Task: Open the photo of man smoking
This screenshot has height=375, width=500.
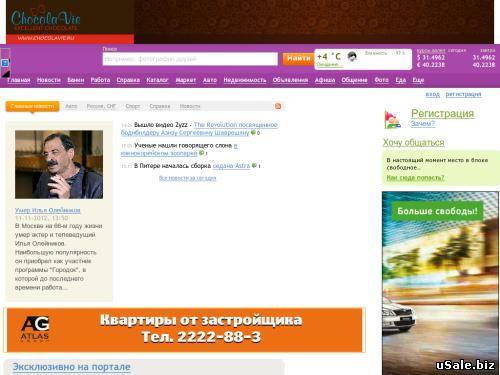Action: point(59,164)
